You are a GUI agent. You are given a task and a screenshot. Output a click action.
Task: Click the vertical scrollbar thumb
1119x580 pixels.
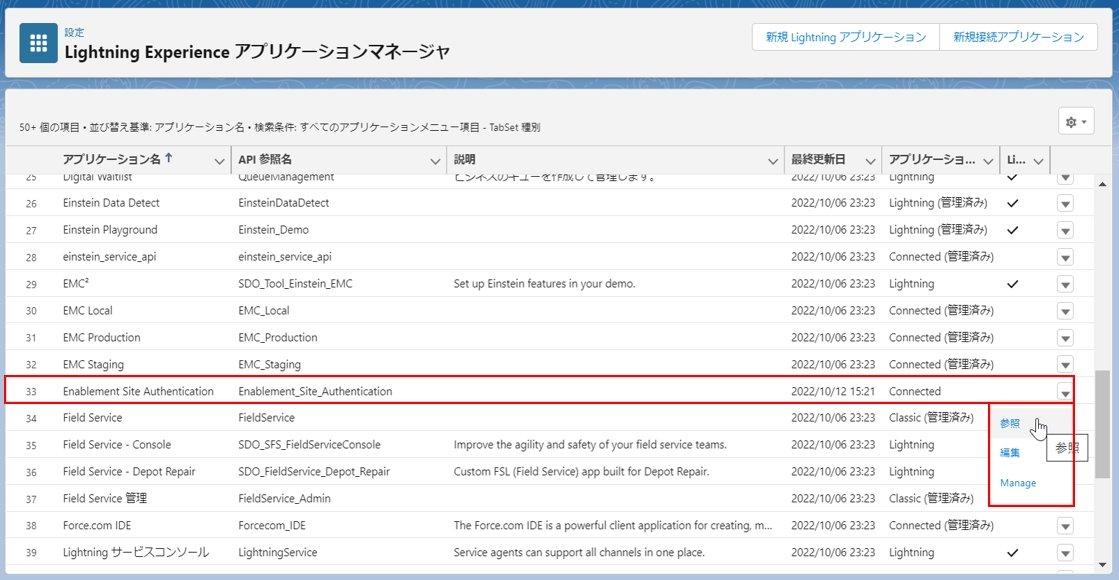1102,424
